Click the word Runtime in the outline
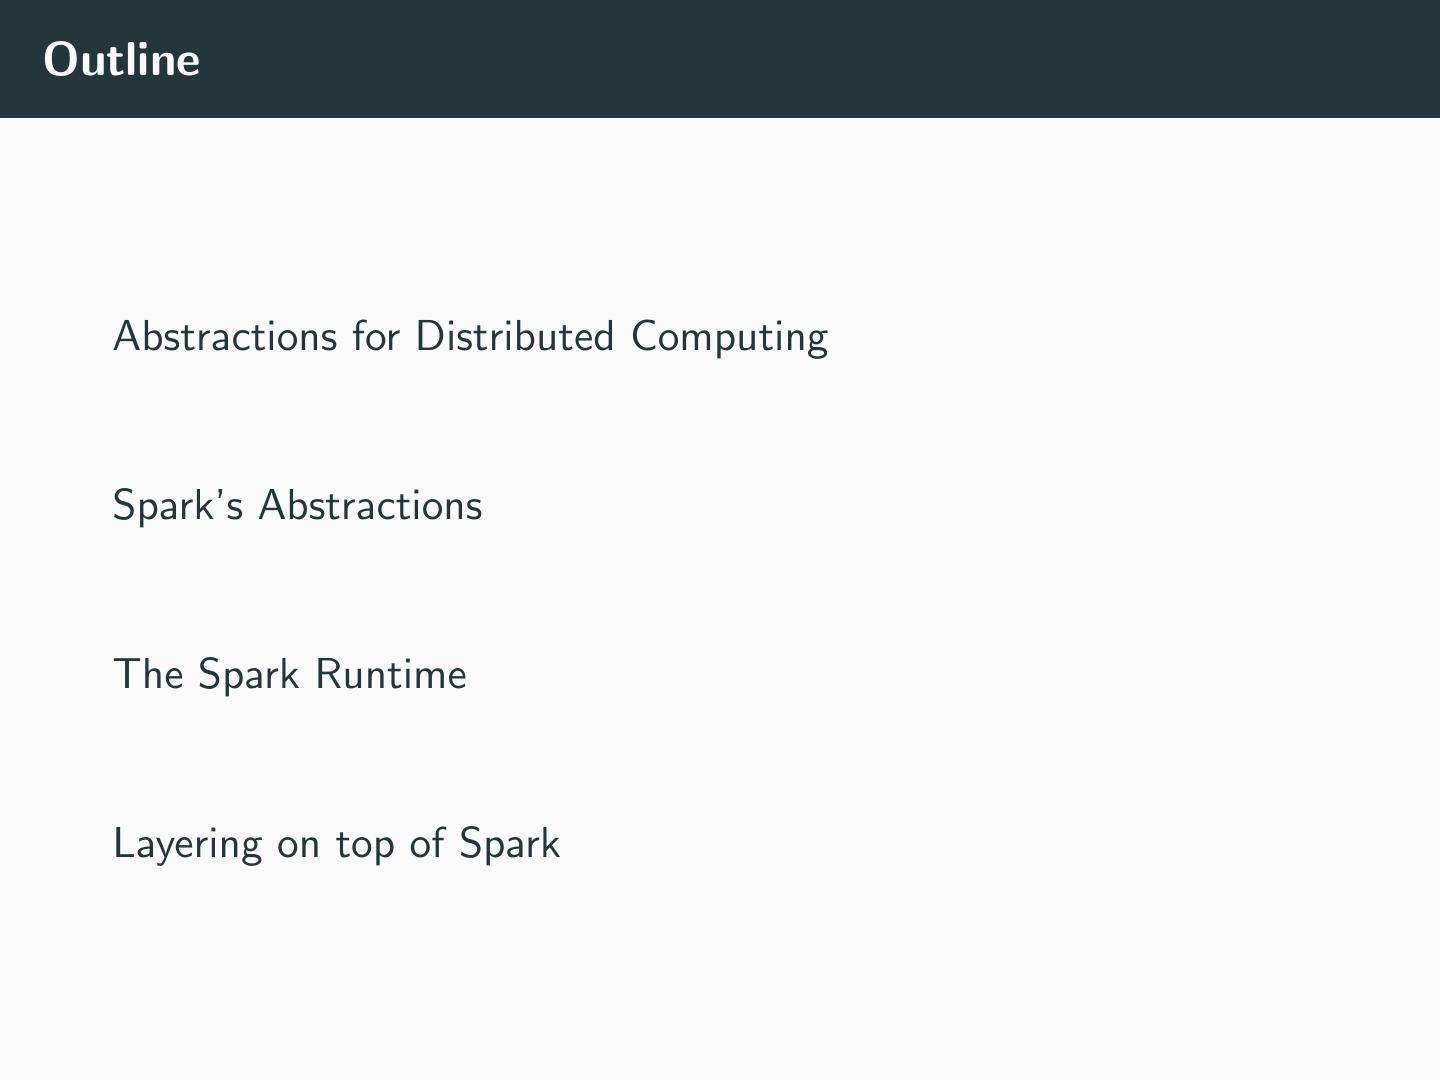The image size is (1440, 1080). click(390, 675)
